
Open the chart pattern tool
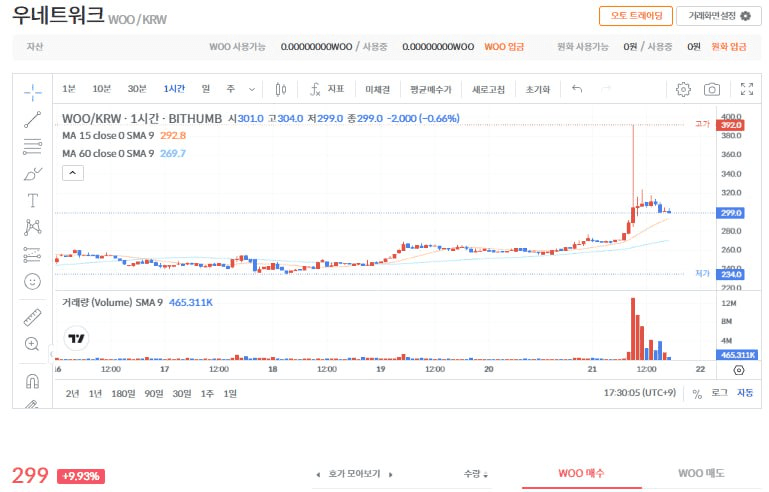click(x=33, y=227)
